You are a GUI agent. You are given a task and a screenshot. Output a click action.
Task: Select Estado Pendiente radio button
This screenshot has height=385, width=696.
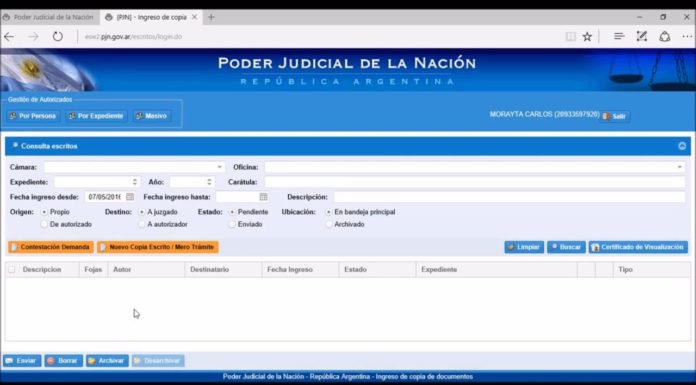point(232,212)
